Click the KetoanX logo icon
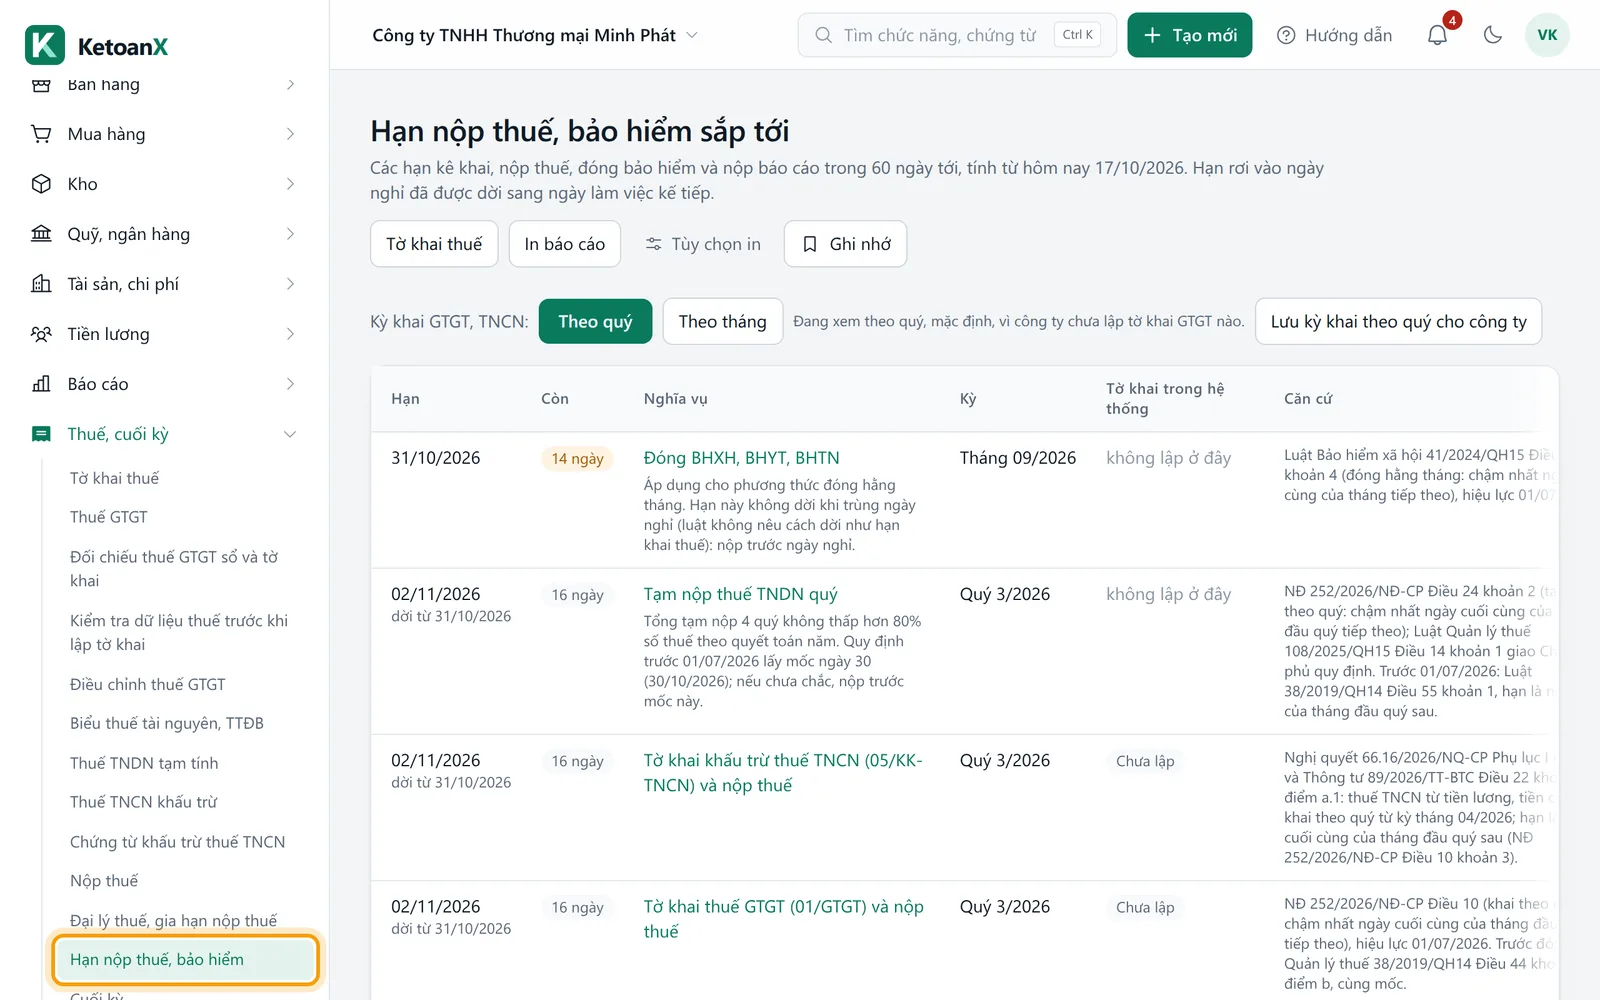The width and height of the screenshot is (1600, 1000). [x=44, y=45]
